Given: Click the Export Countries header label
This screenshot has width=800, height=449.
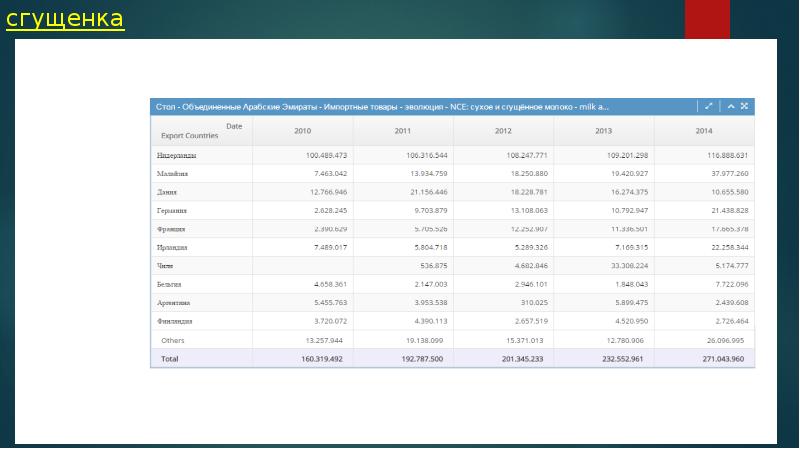Looking at the screenshot, I should 189,136.
